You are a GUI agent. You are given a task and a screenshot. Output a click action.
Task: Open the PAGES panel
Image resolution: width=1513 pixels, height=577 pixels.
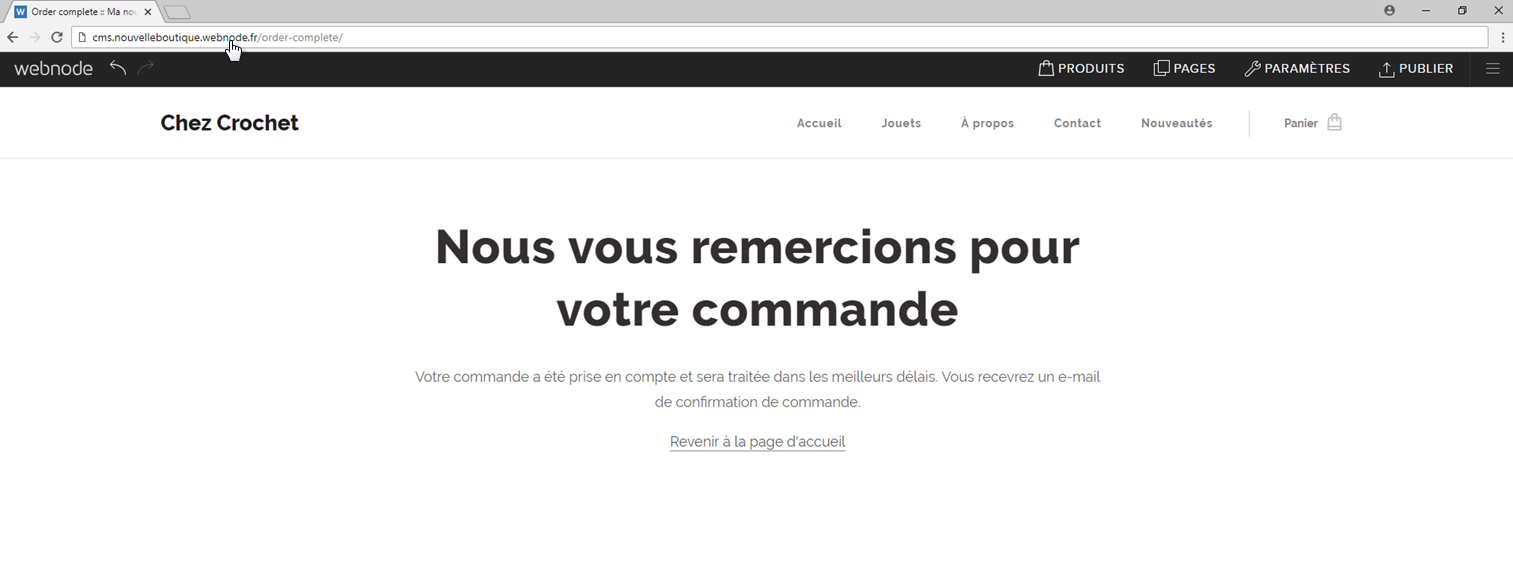(1185, 68)
